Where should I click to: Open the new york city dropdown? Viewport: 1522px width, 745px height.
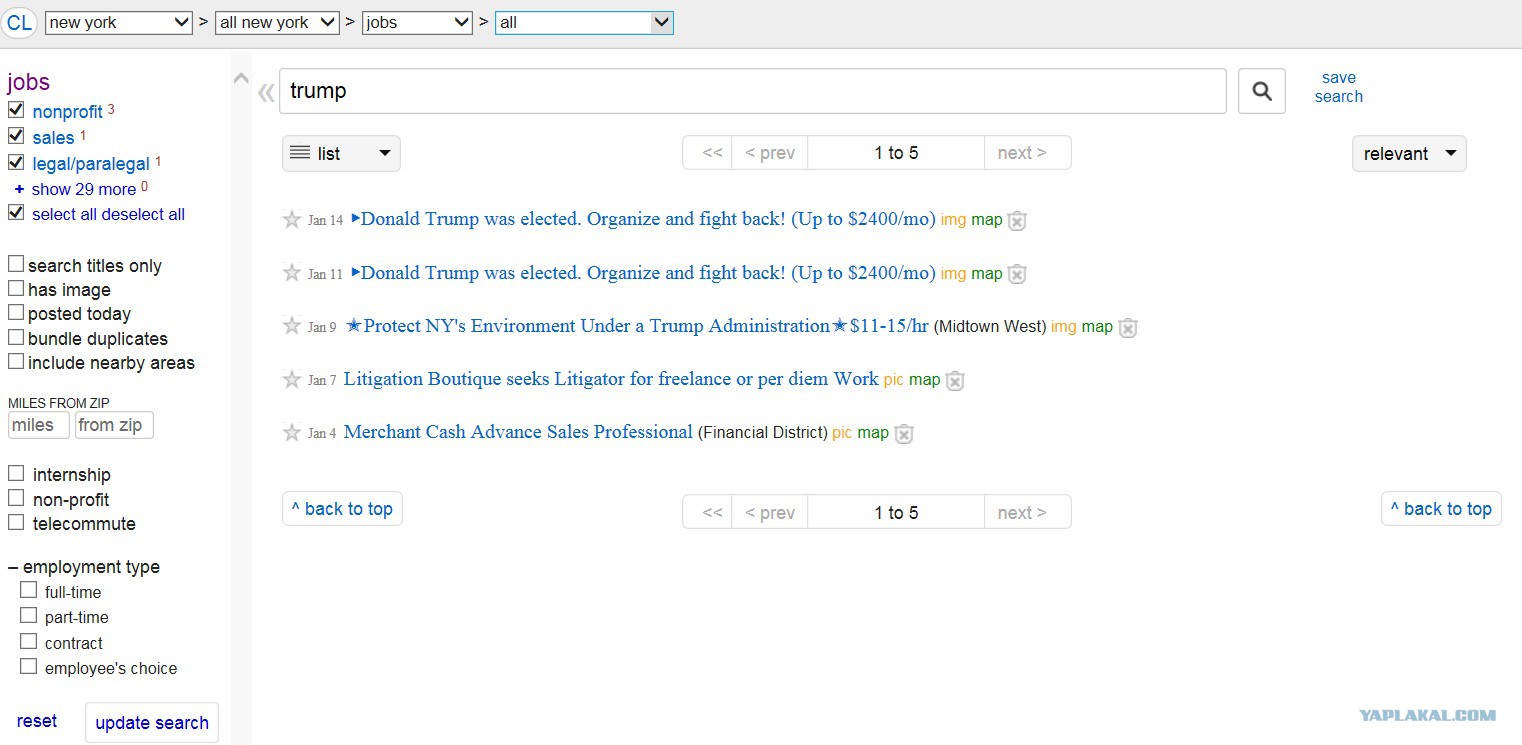(x=119, y=22)
